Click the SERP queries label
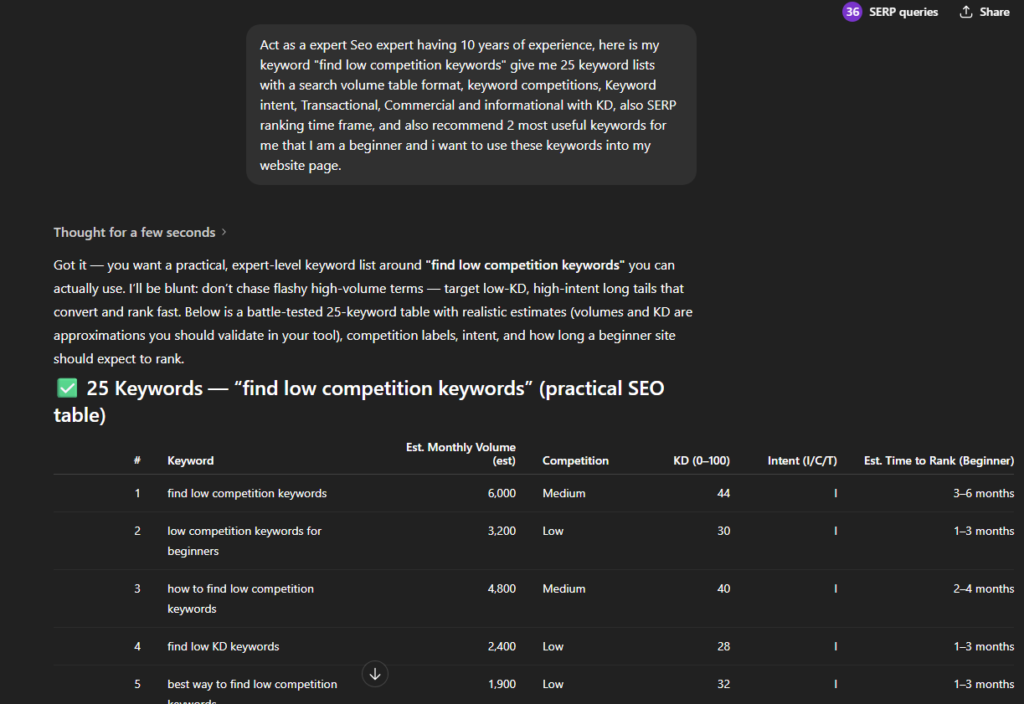Image resolution: width=1024 pixels, height=704 pixels. coord(903,12)
